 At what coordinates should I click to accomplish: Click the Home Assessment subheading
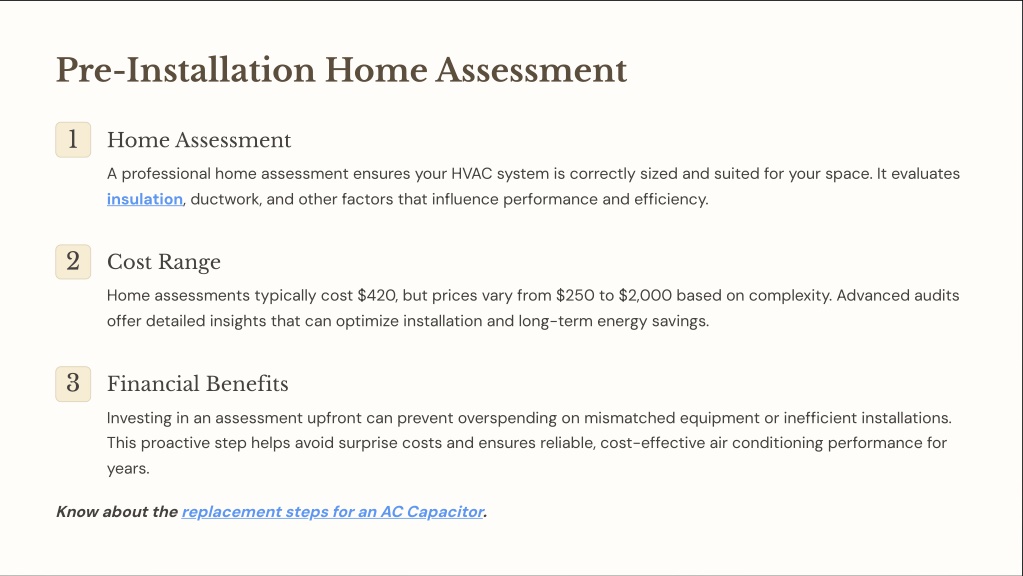[199, 140]
